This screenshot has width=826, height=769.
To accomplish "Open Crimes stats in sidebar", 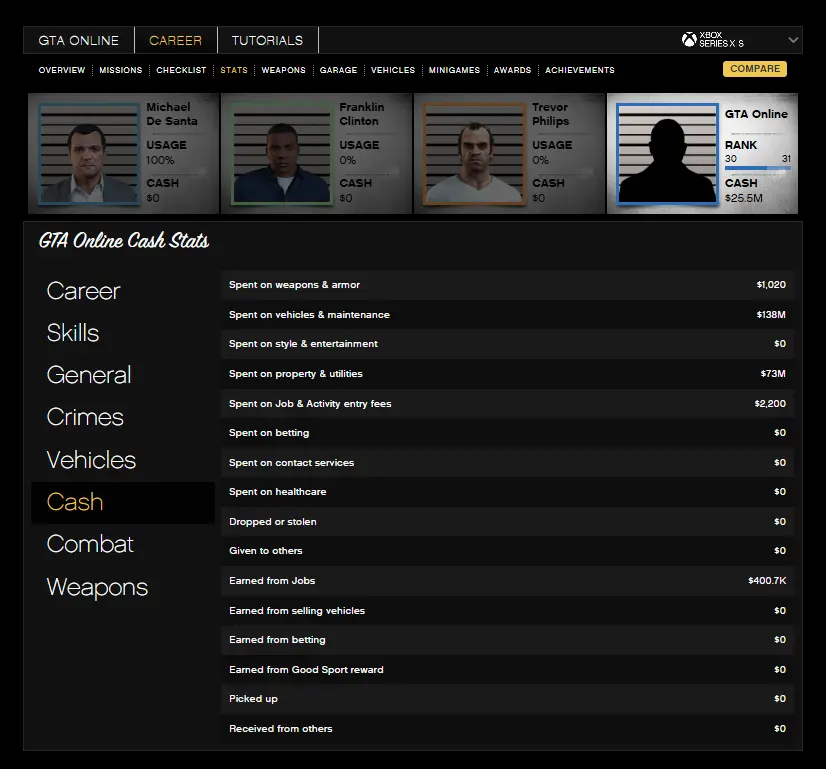I will [x=85, y=417].
